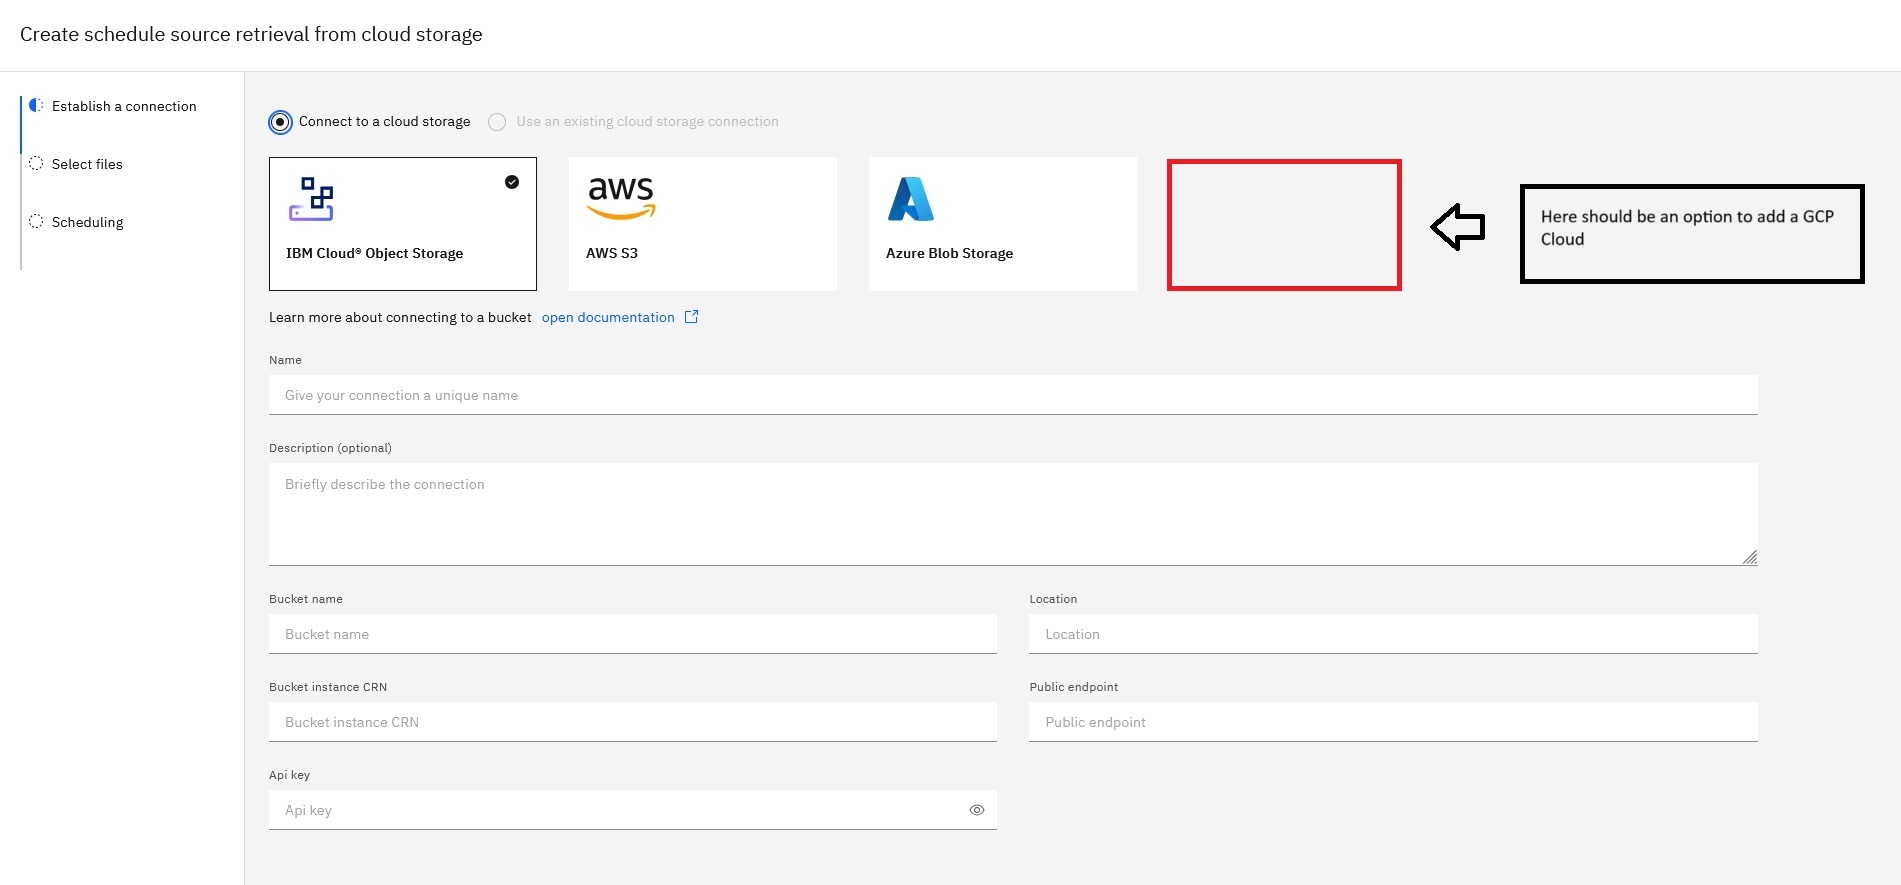Viewport: 1901px width, 885px height.
Task: Click the Location input field
Action: 1392,634
